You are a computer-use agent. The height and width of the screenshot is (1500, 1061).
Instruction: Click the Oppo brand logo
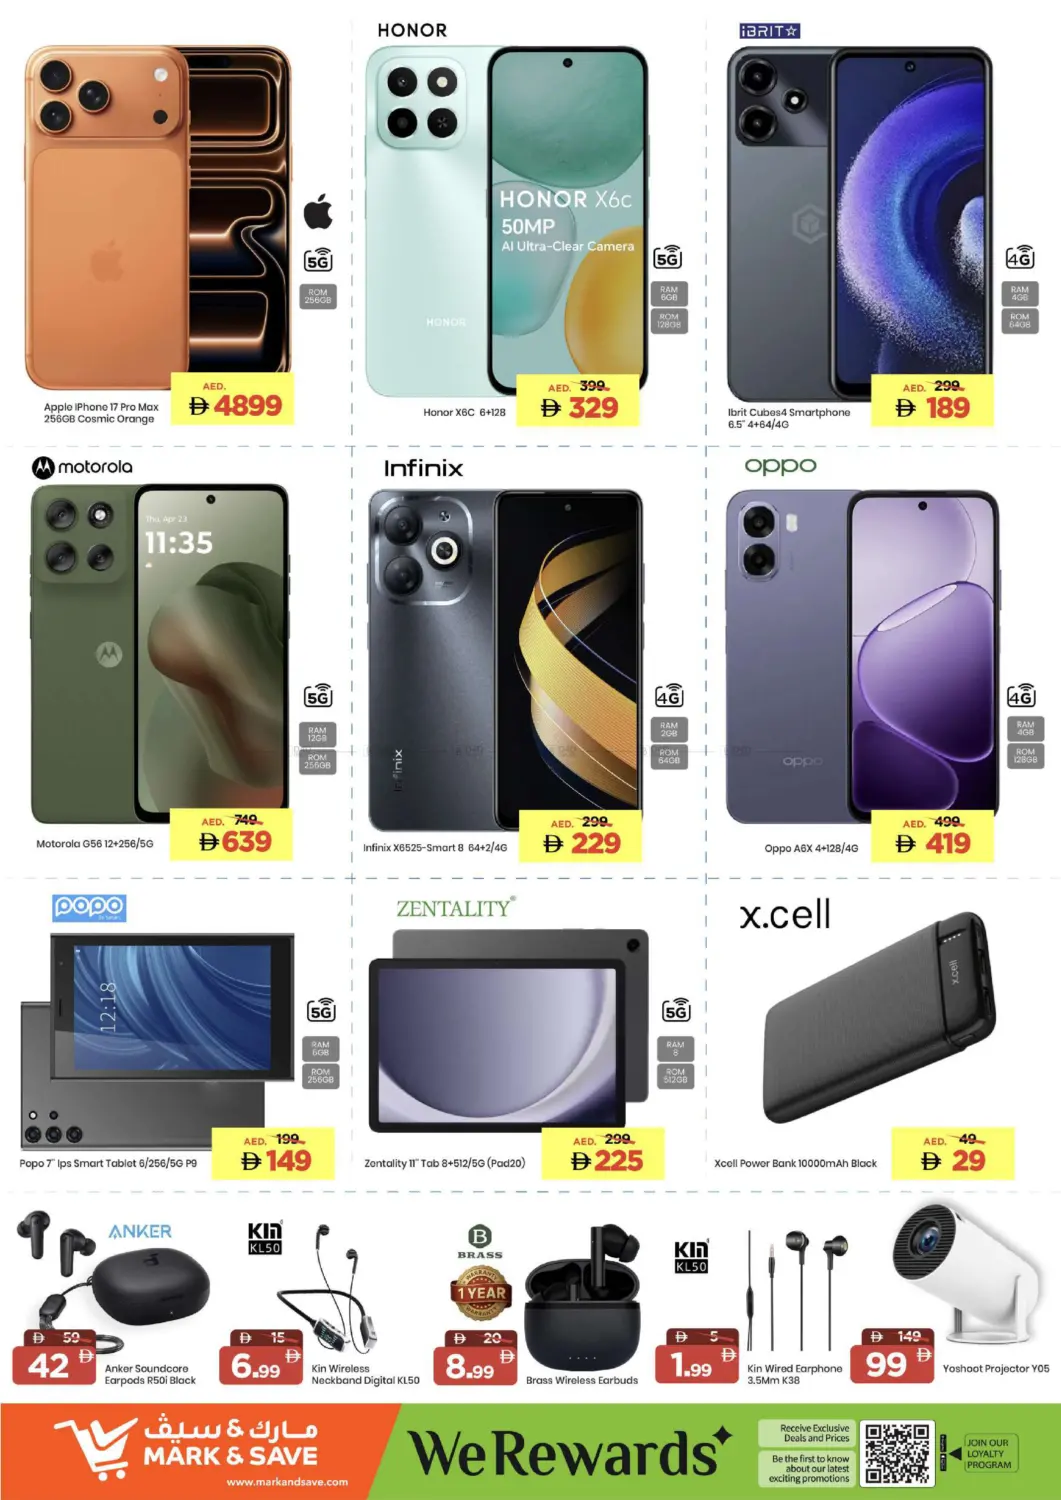point(780,465)
